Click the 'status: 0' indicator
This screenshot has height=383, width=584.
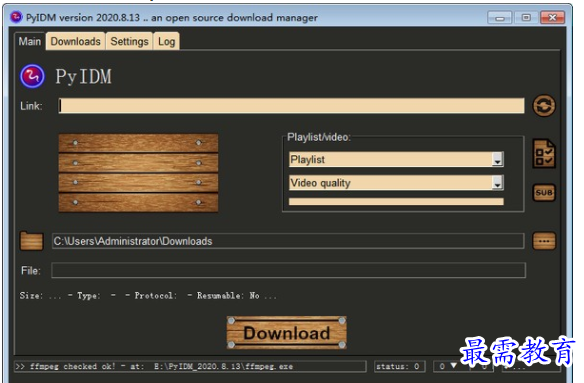(x=399, y=366)
